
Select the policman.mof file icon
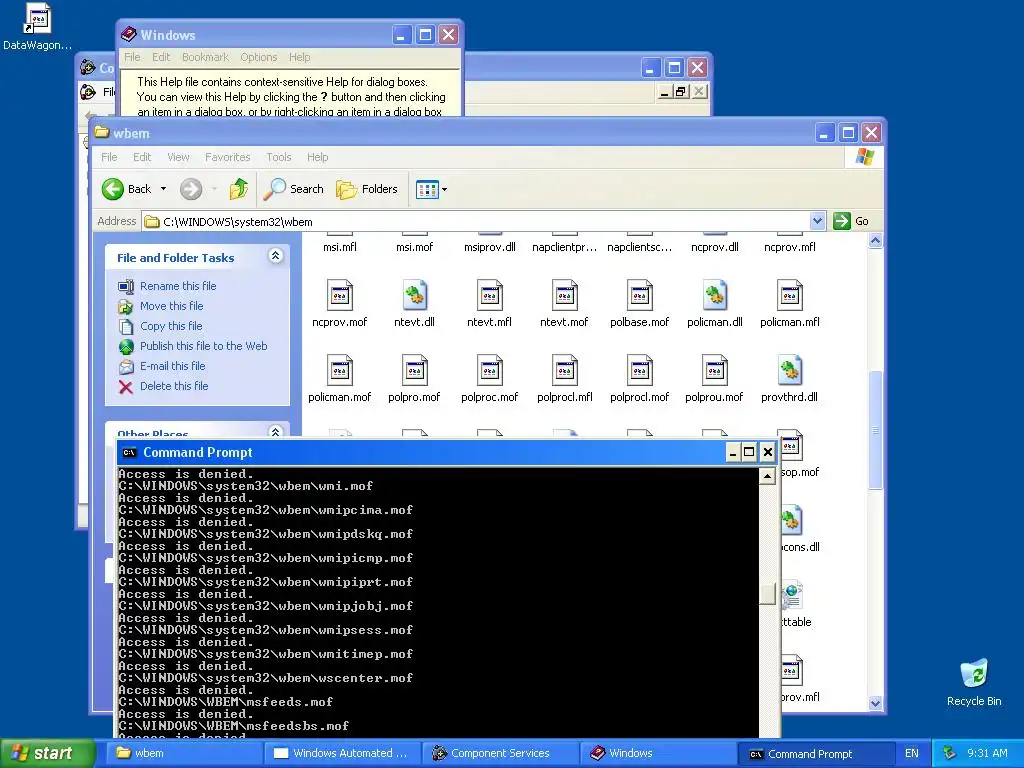pos(340,370)
